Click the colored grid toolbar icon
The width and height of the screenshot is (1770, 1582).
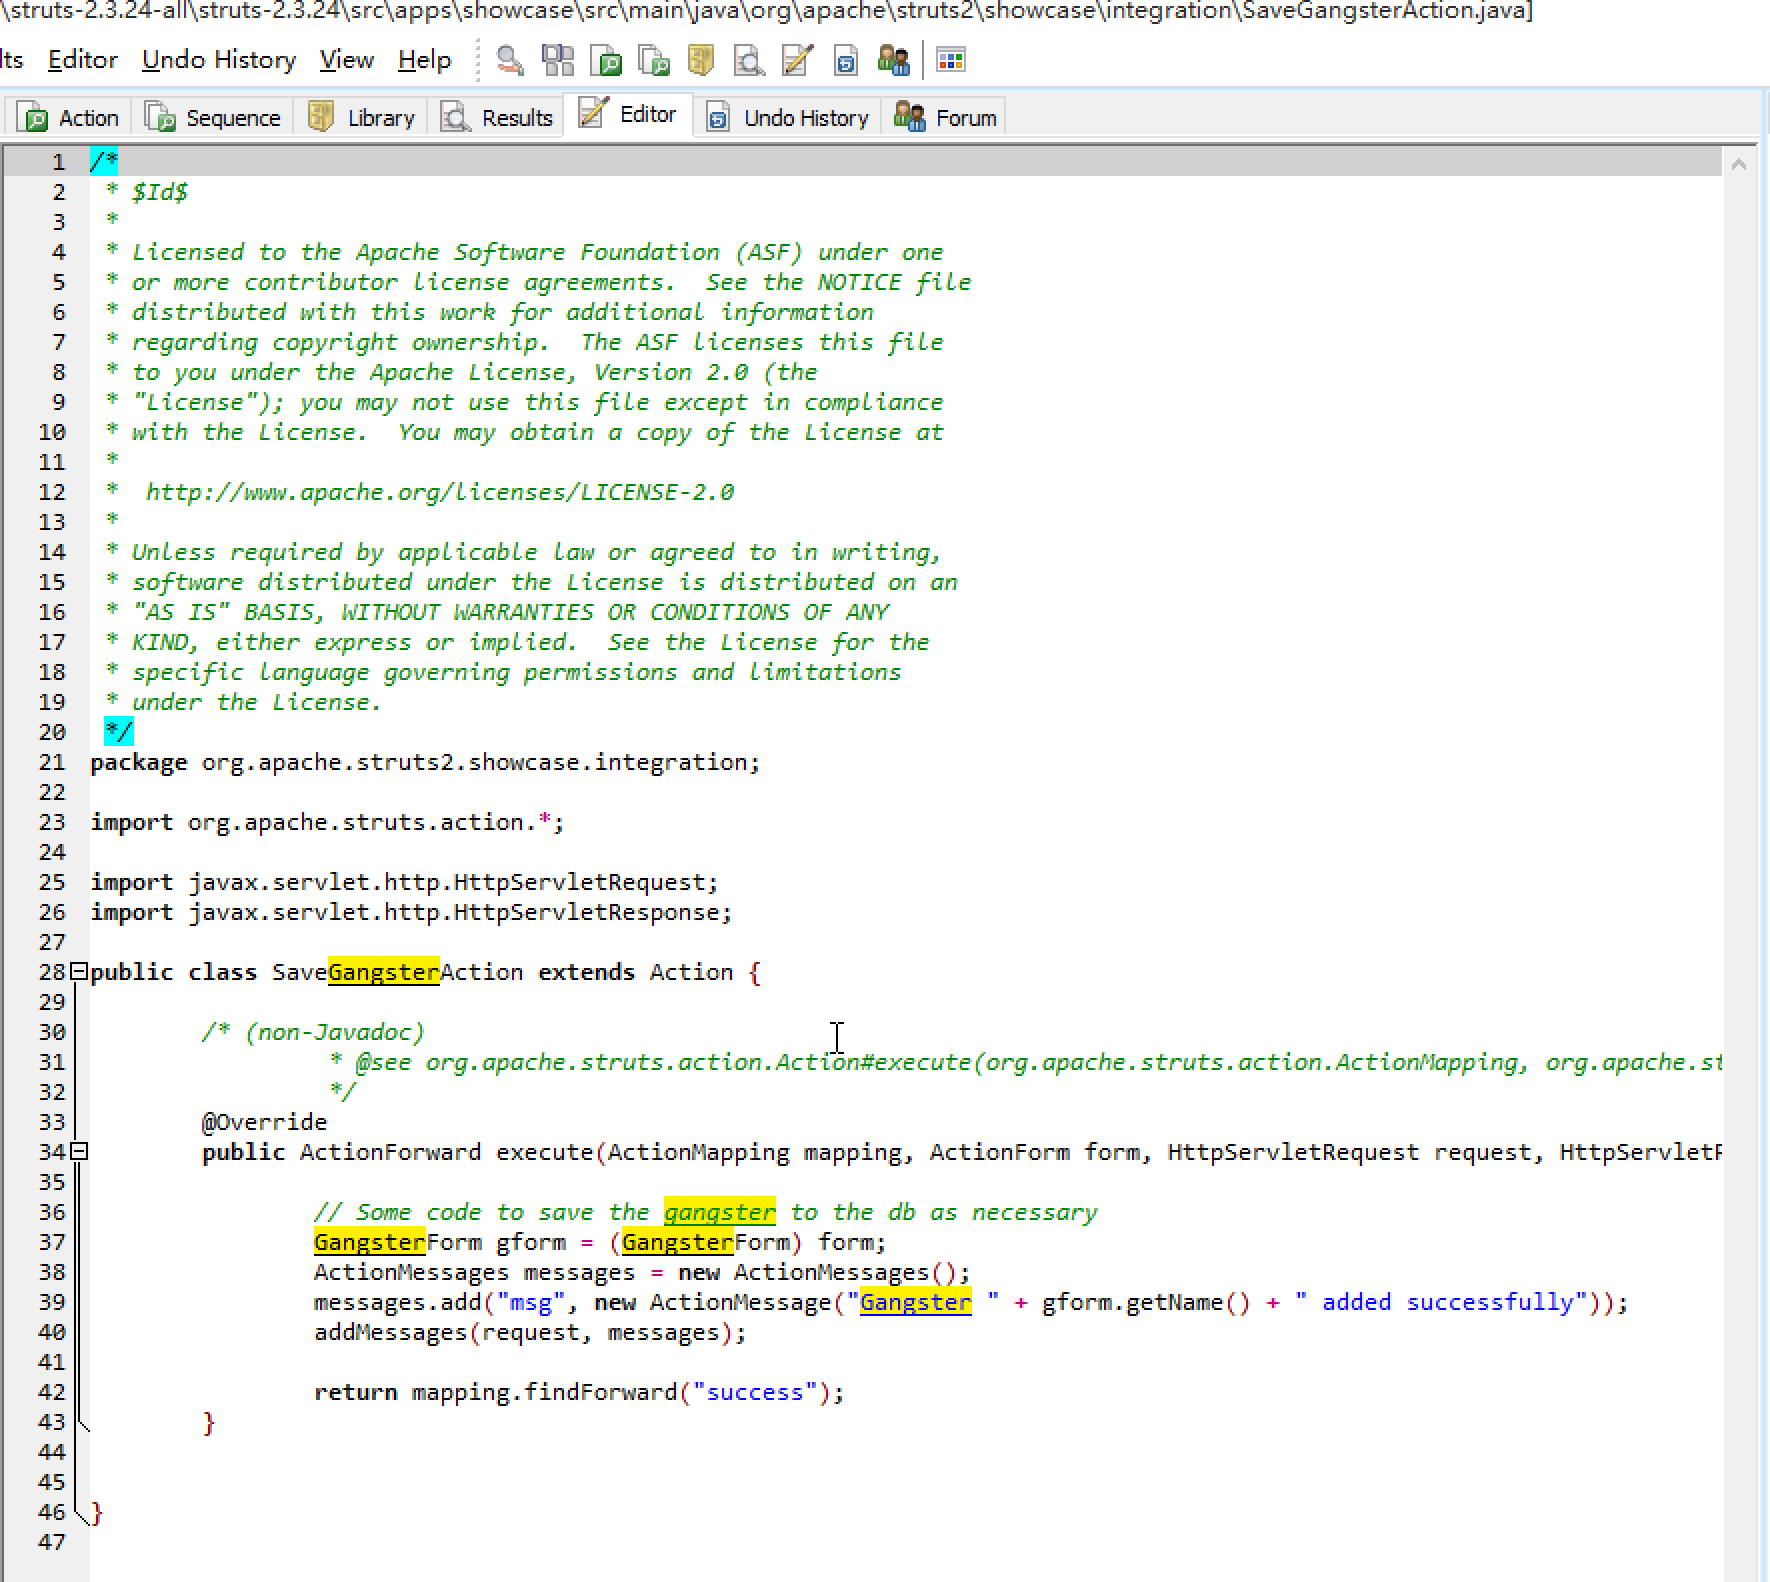950,61
